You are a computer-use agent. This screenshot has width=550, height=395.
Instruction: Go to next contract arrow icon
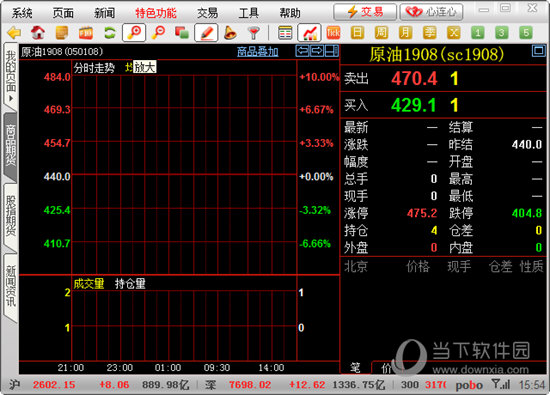click(317, 51)
